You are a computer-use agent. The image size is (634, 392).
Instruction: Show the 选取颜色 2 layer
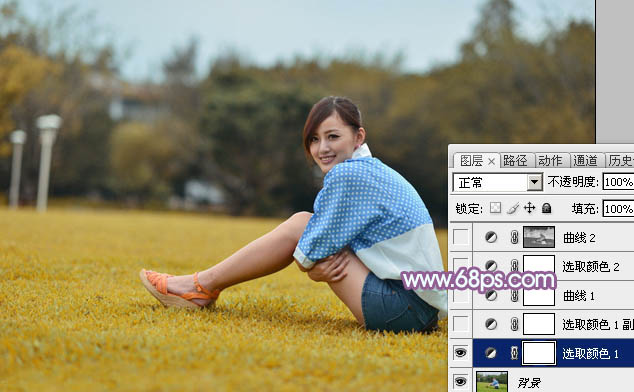pos(461,266)
